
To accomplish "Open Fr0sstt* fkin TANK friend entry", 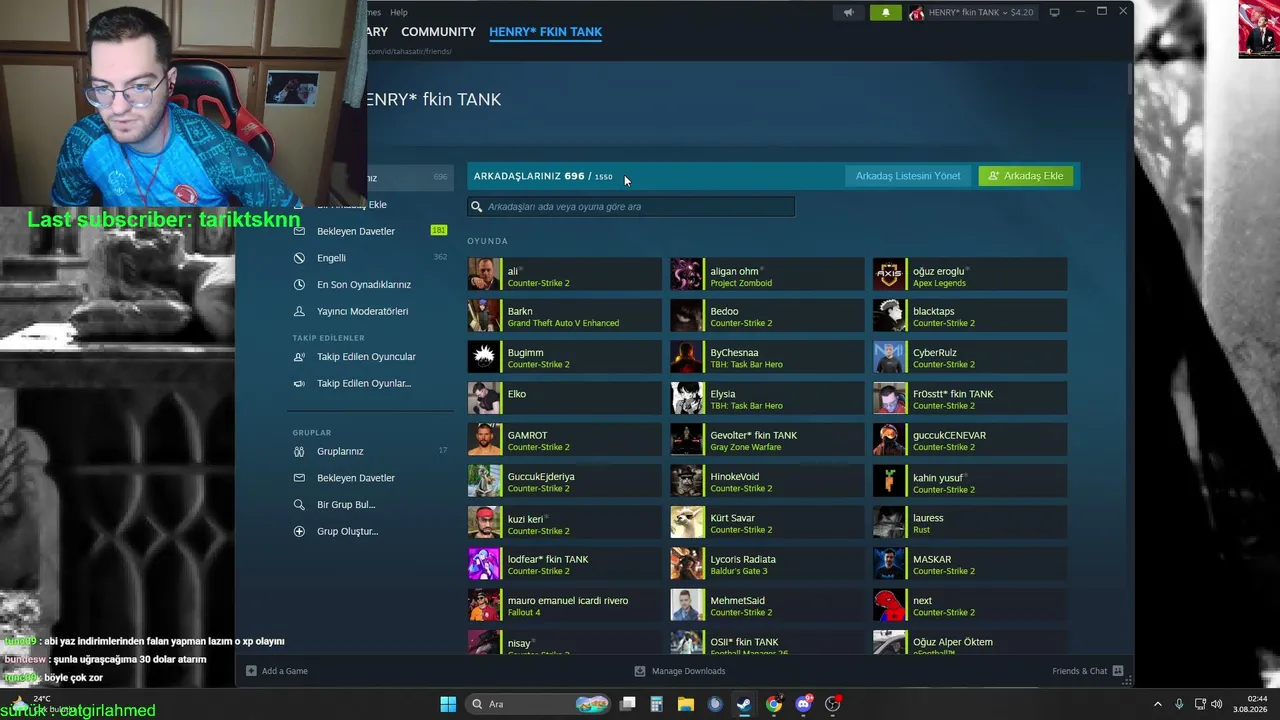I will pyautogui.click(x=970, y=398).
